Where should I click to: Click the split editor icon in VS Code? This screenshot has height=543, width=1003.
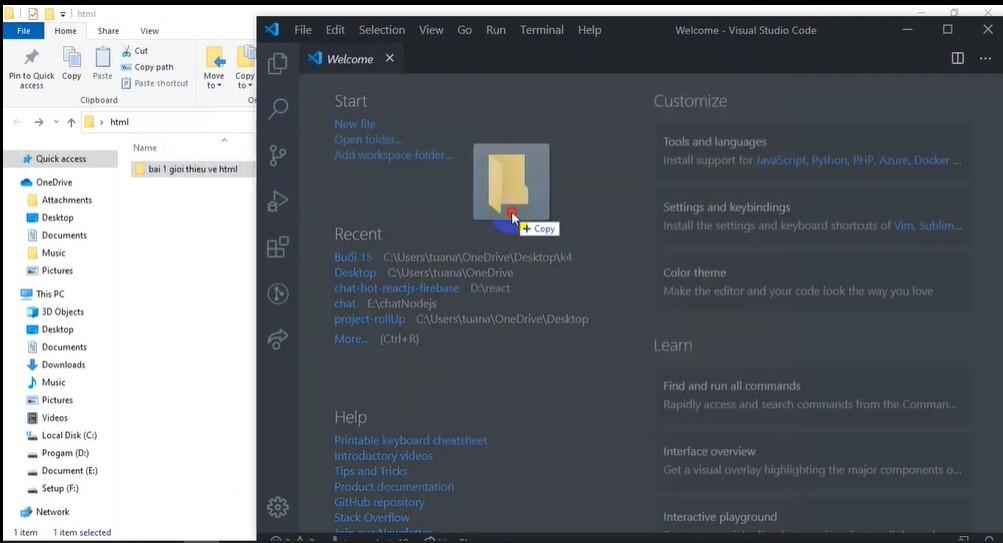pyautogui.click(x=958, y=58)
